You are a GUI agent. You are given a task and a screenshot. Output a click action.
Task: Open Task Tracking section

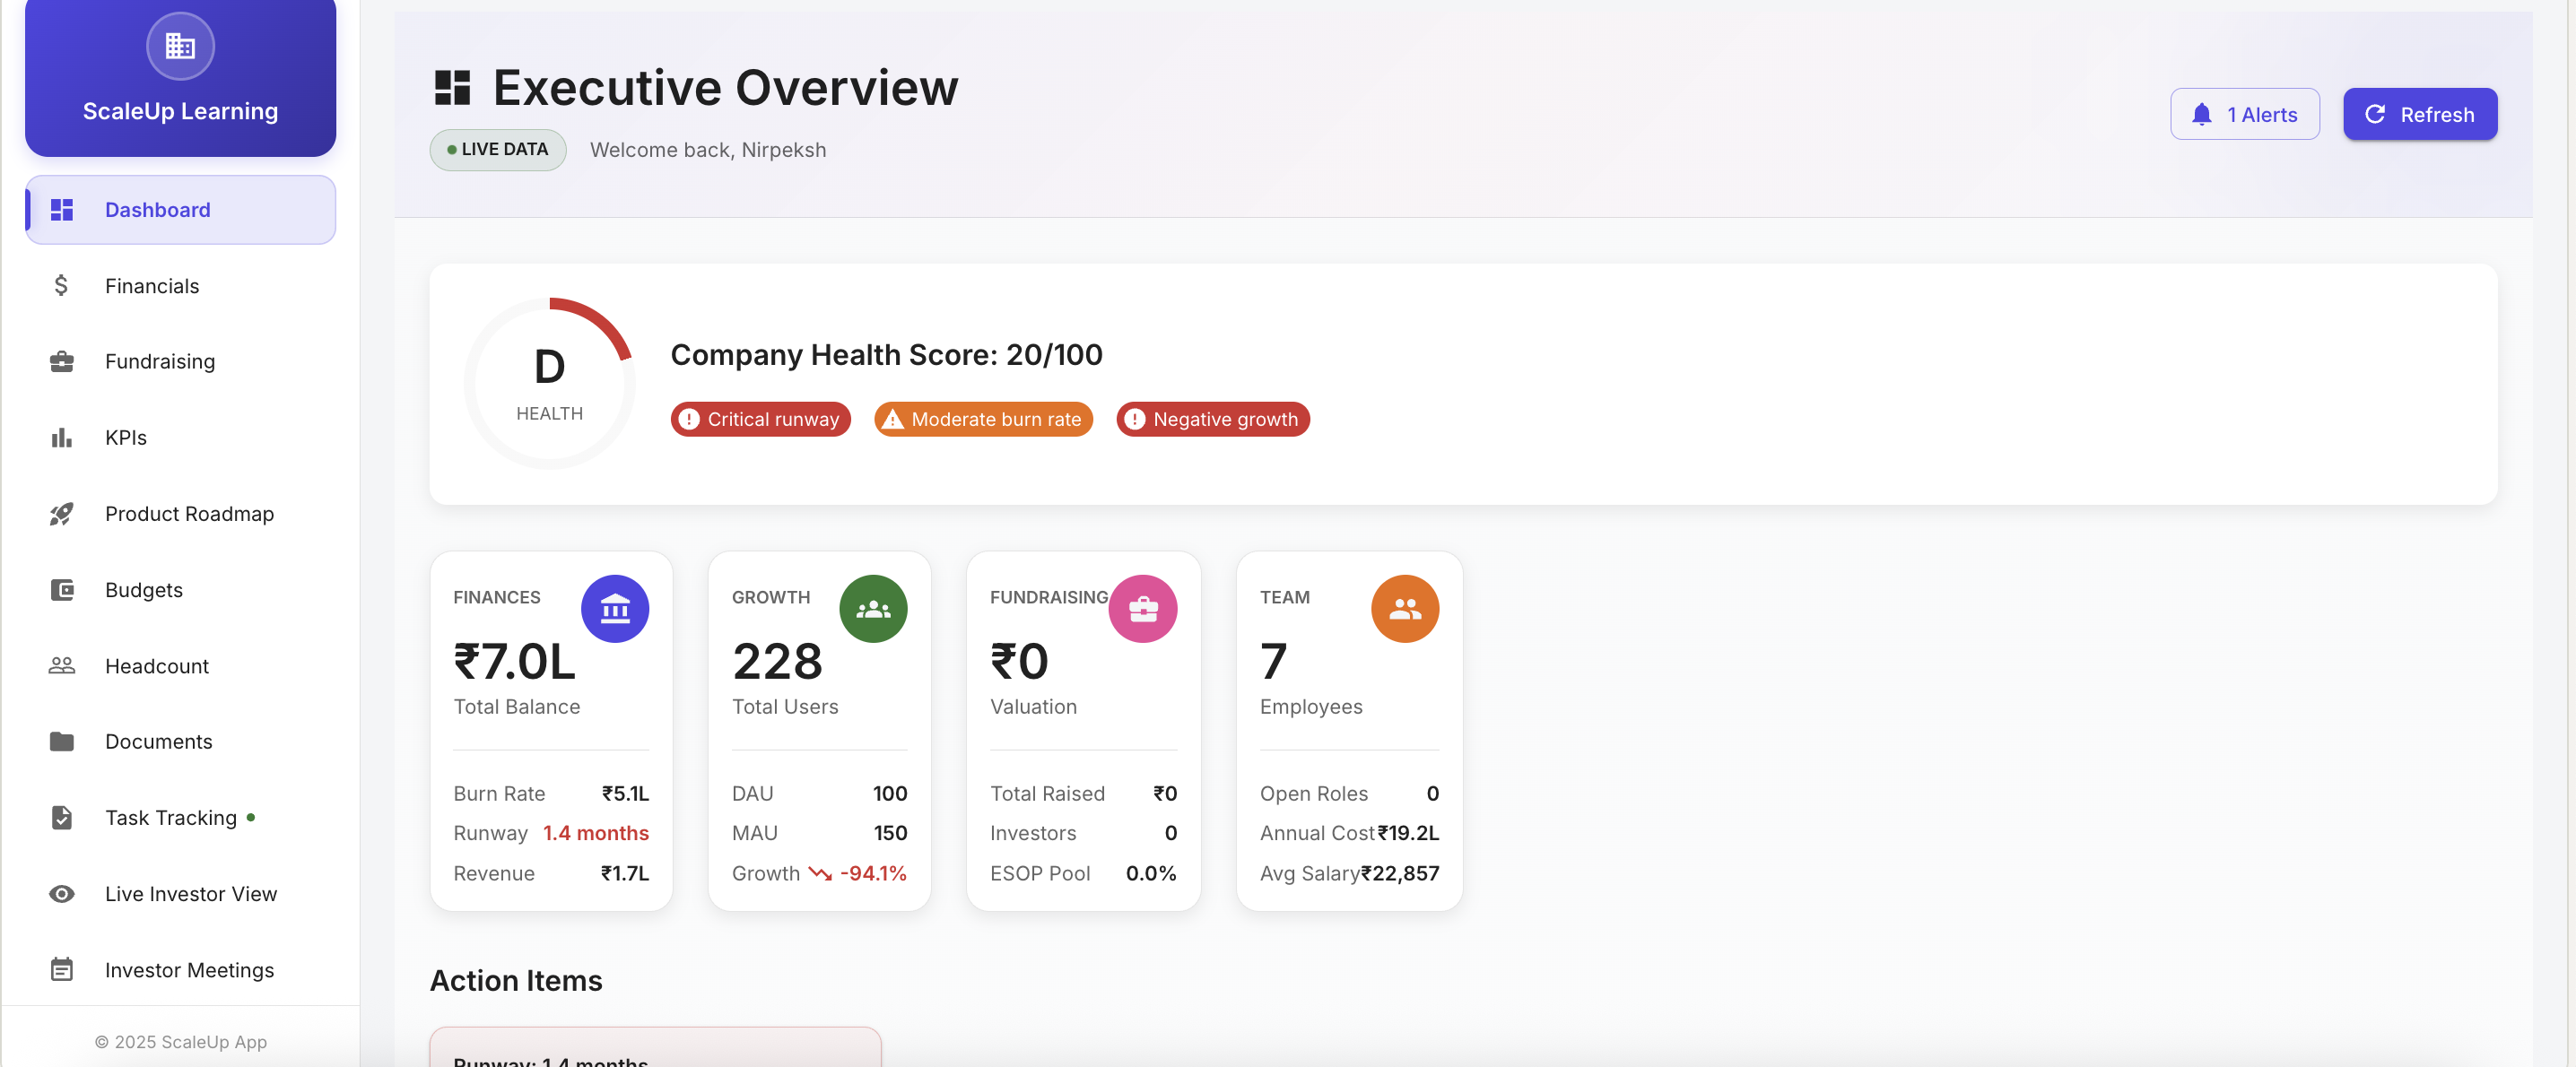pyautogui.click(x=171, y=818)
